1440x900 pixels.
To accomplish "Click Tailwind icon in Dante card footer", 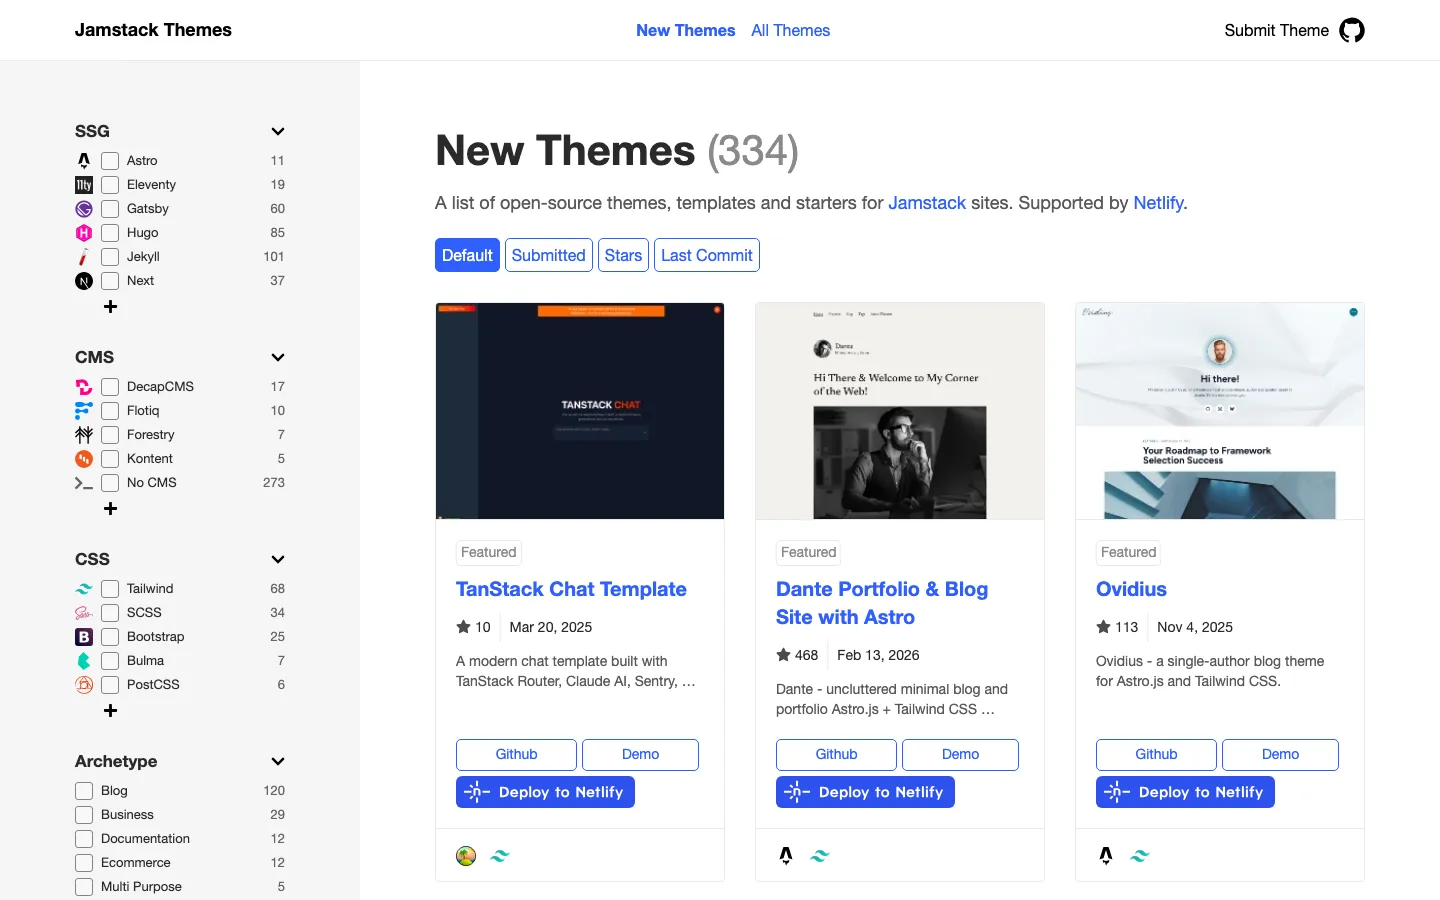I will [x=820, y=855].
